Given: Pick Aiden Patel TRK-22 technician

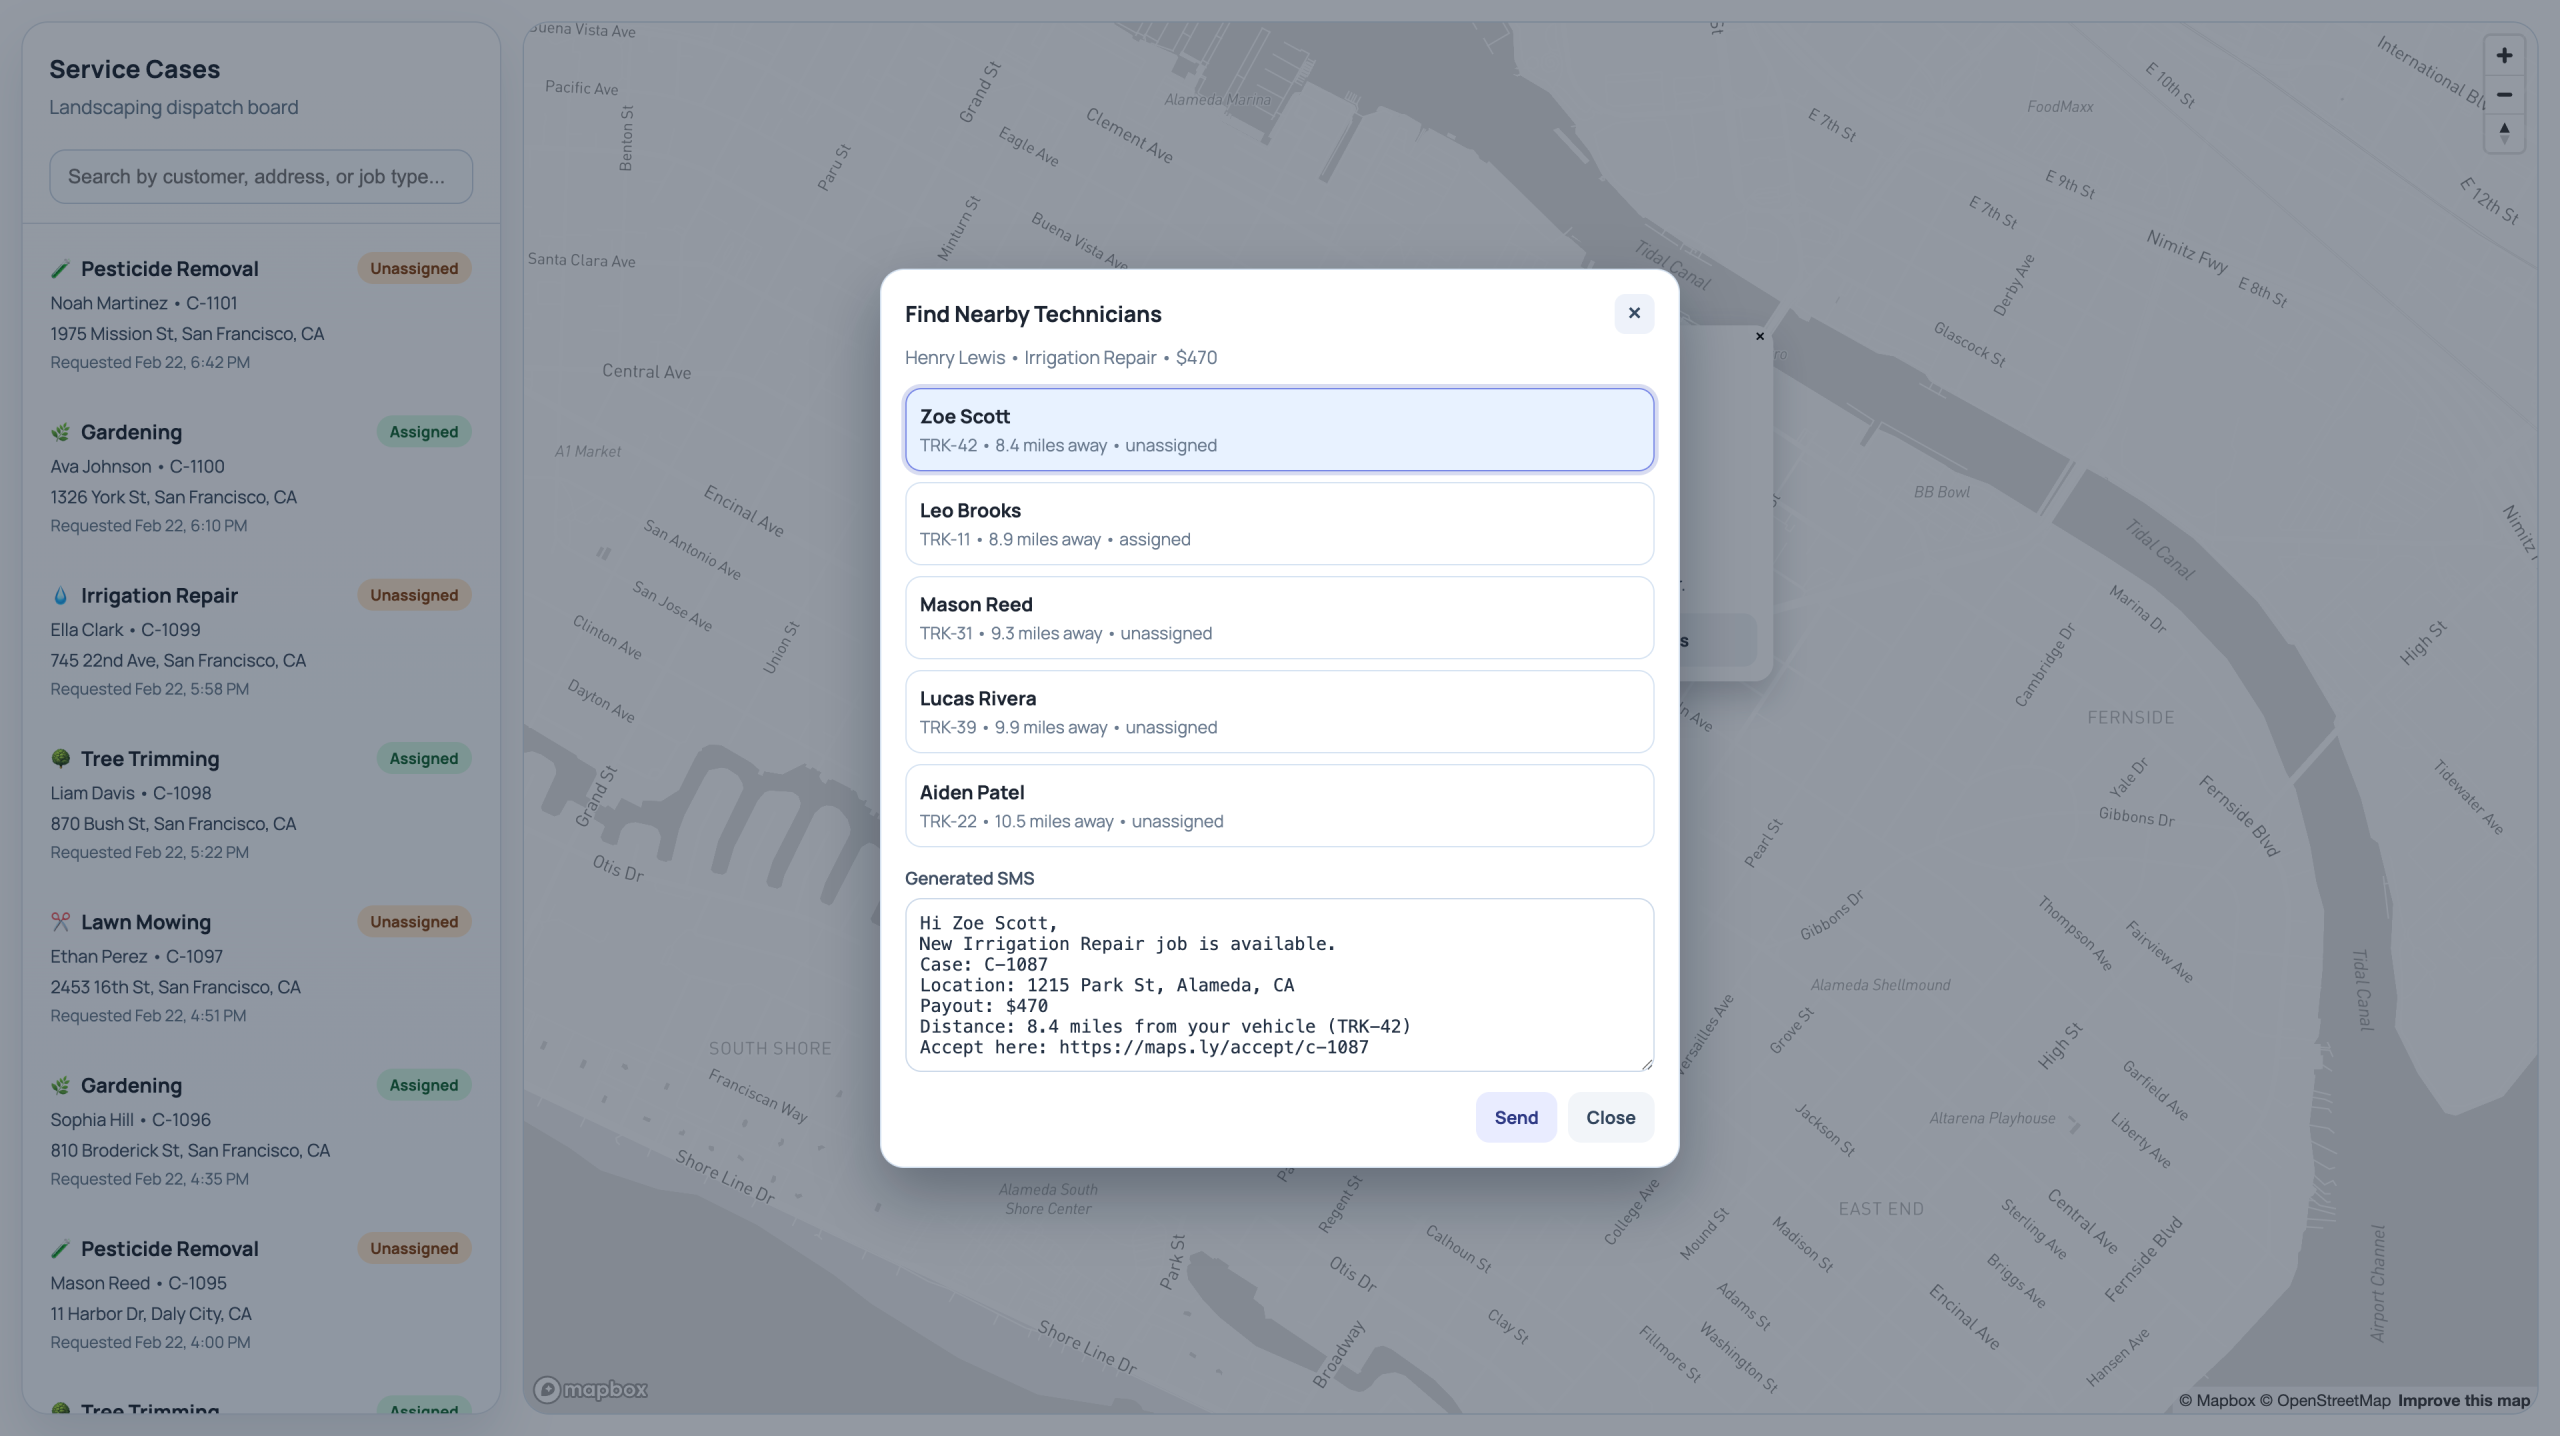Looking at the screenshot, I should (x=1278, y=806).
